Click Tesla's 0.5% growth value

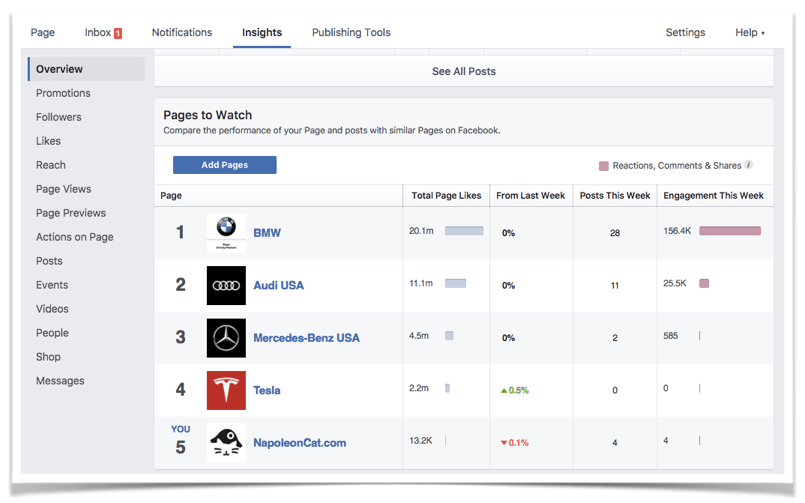[x=519, y=391]
